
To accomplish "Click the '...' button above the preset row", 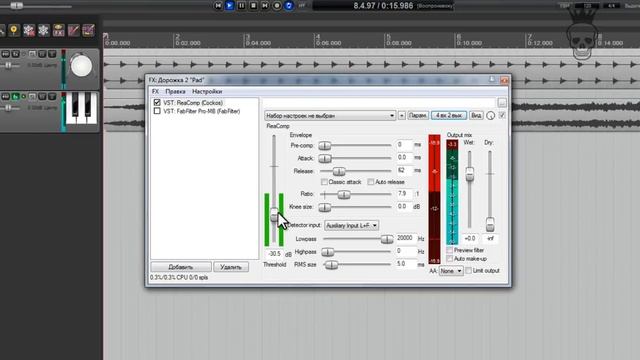I will pyautogui.click(x=502, y=102).
